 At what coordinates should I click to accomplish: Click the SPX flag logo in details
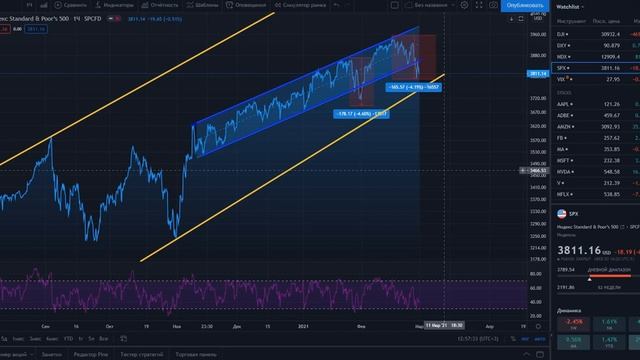[562, 214]
